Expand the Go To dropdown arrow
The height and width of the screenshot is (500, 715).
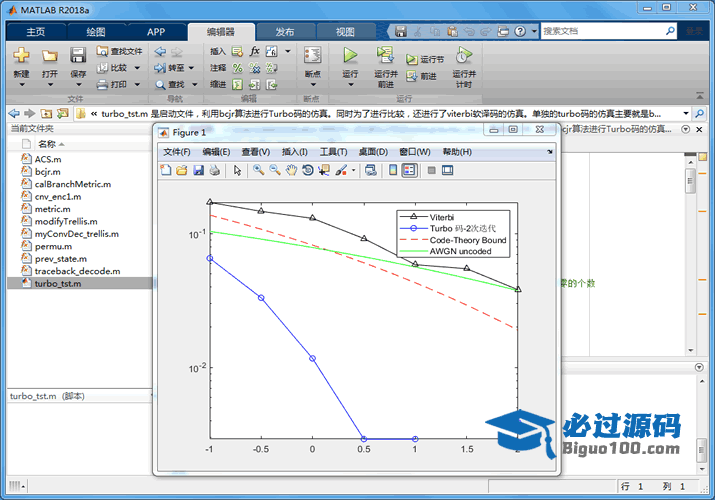192,68
